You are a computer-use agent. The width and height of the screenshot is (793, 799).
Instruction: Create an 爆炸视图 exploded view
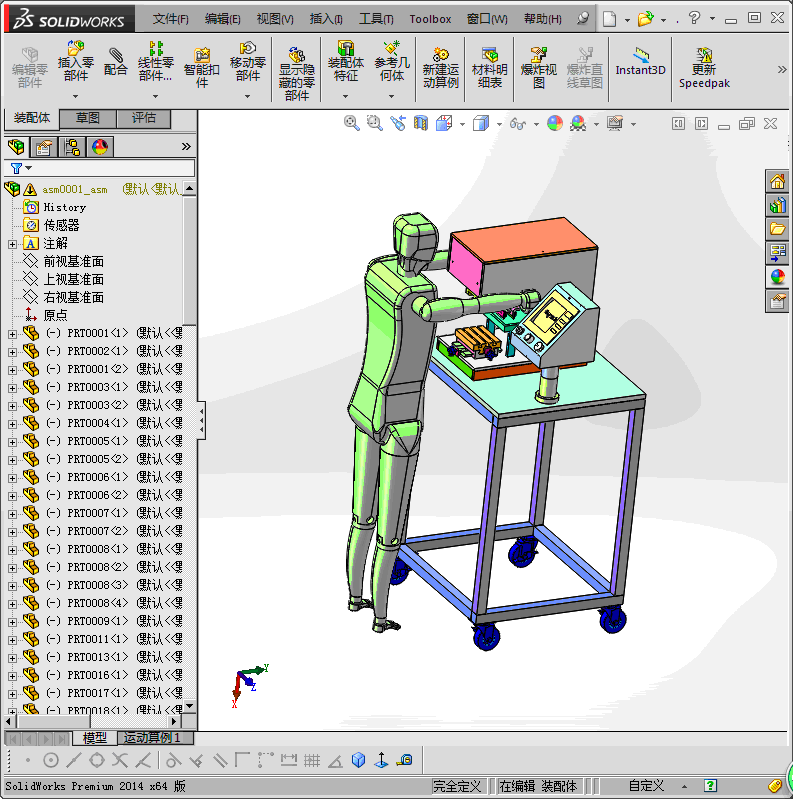[x=539, y=67]
